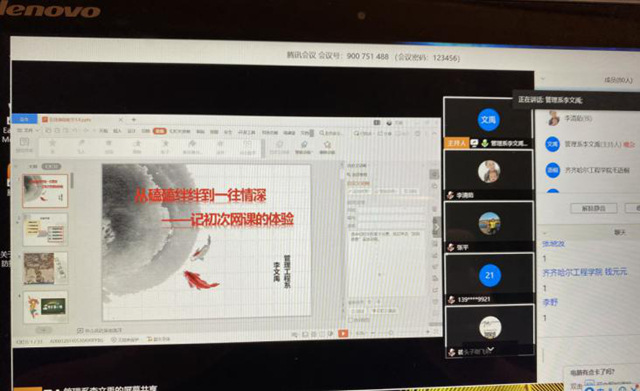Click 李清阳's avatar in members list
640x391 pixels.
pos(553,119)
